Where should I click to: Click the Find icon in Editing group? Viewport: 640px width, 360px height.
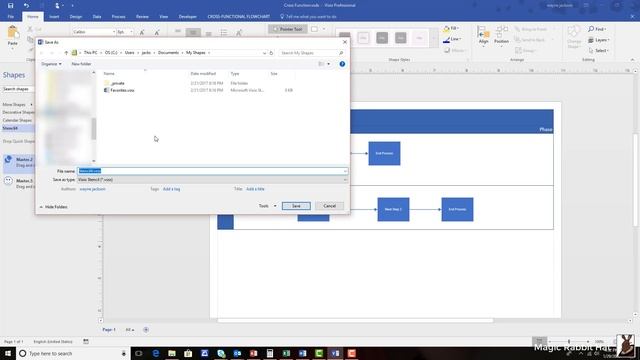click(597, 29)
